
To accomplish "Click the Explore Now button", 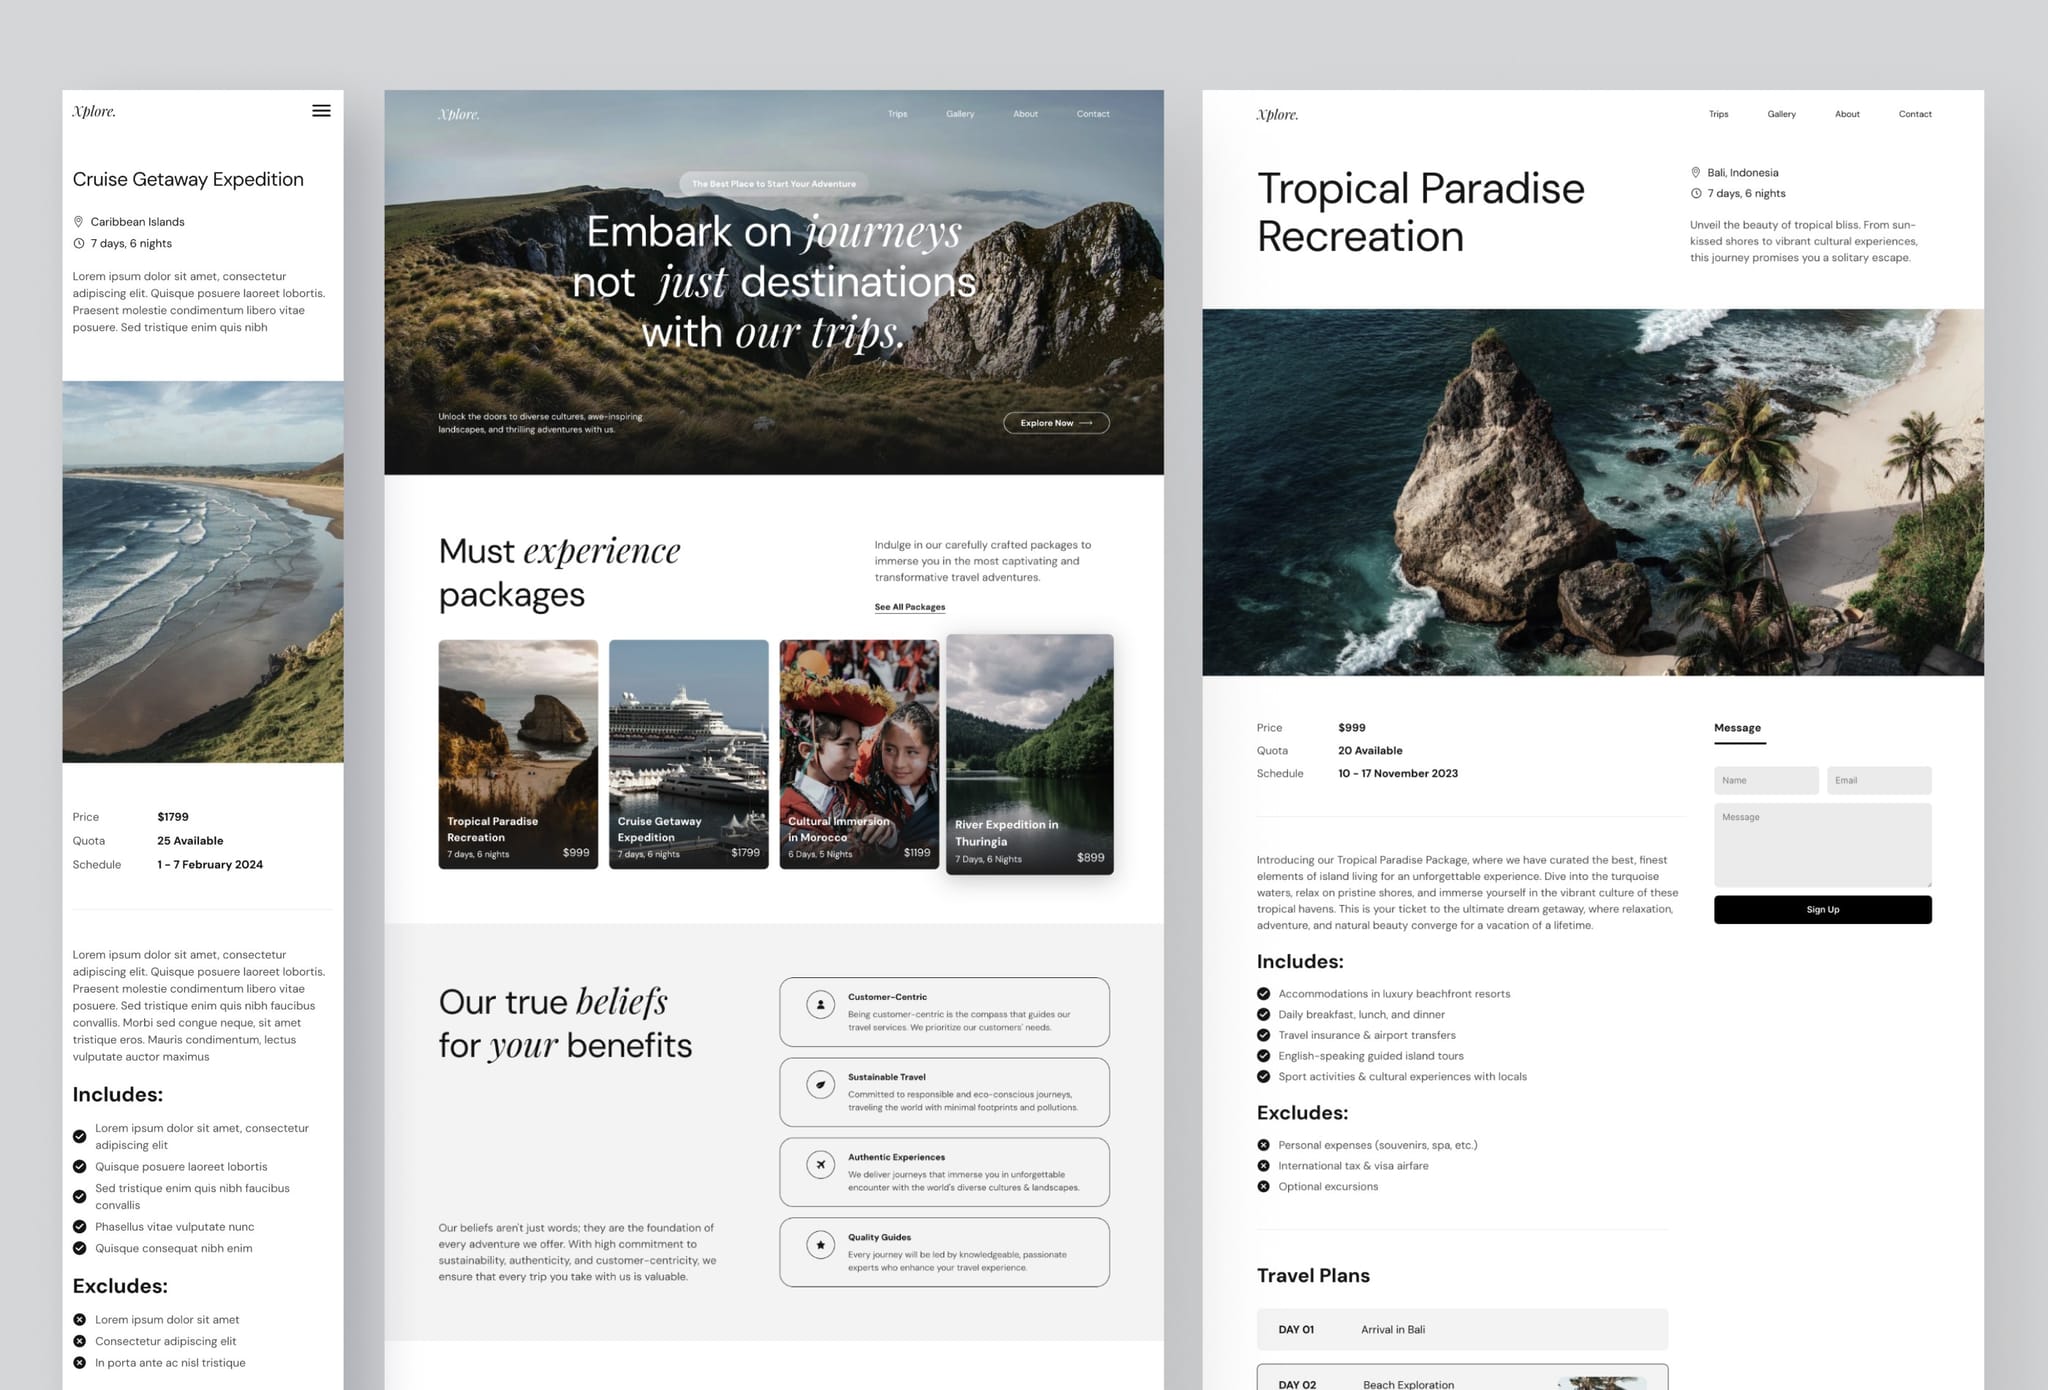I will click(1056, 423).
